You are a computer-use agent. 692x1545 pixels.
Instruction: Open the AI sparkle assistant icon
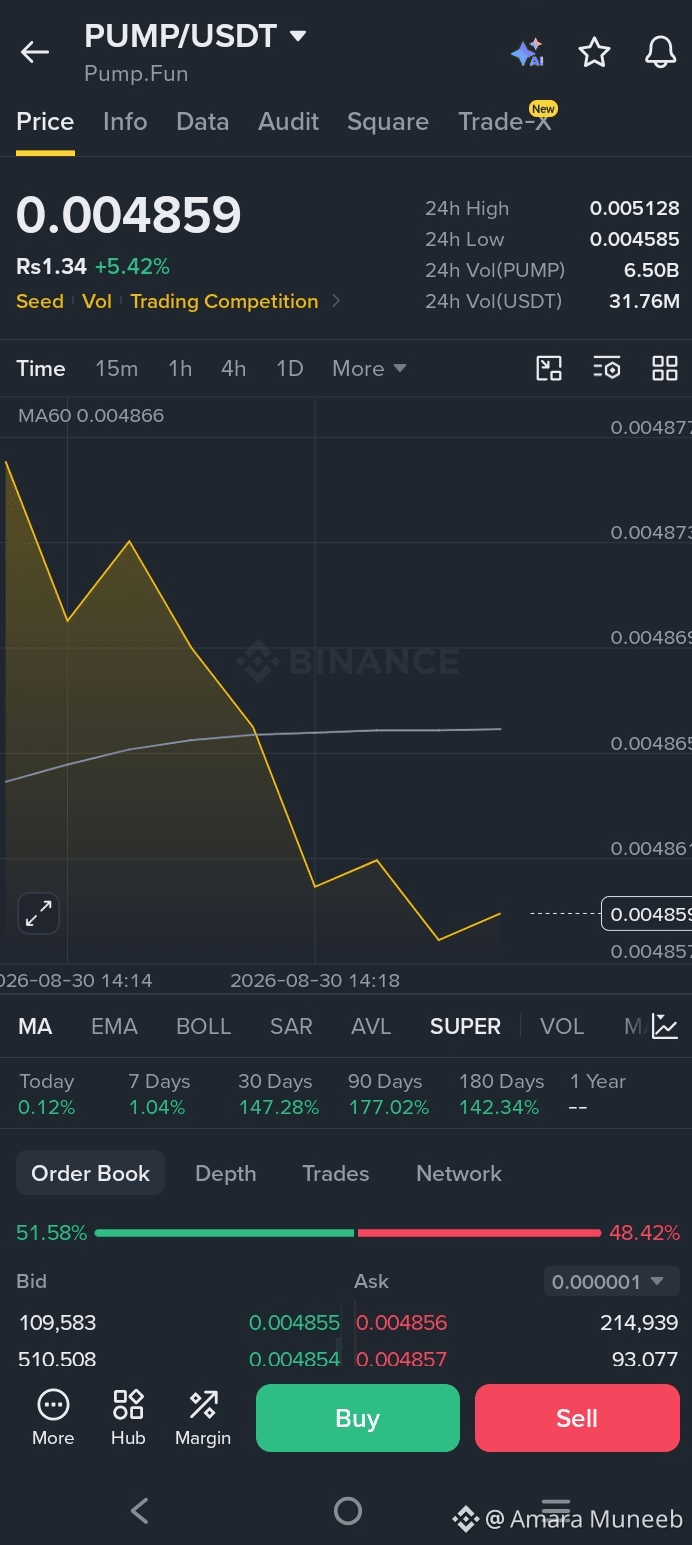[527, 52]
